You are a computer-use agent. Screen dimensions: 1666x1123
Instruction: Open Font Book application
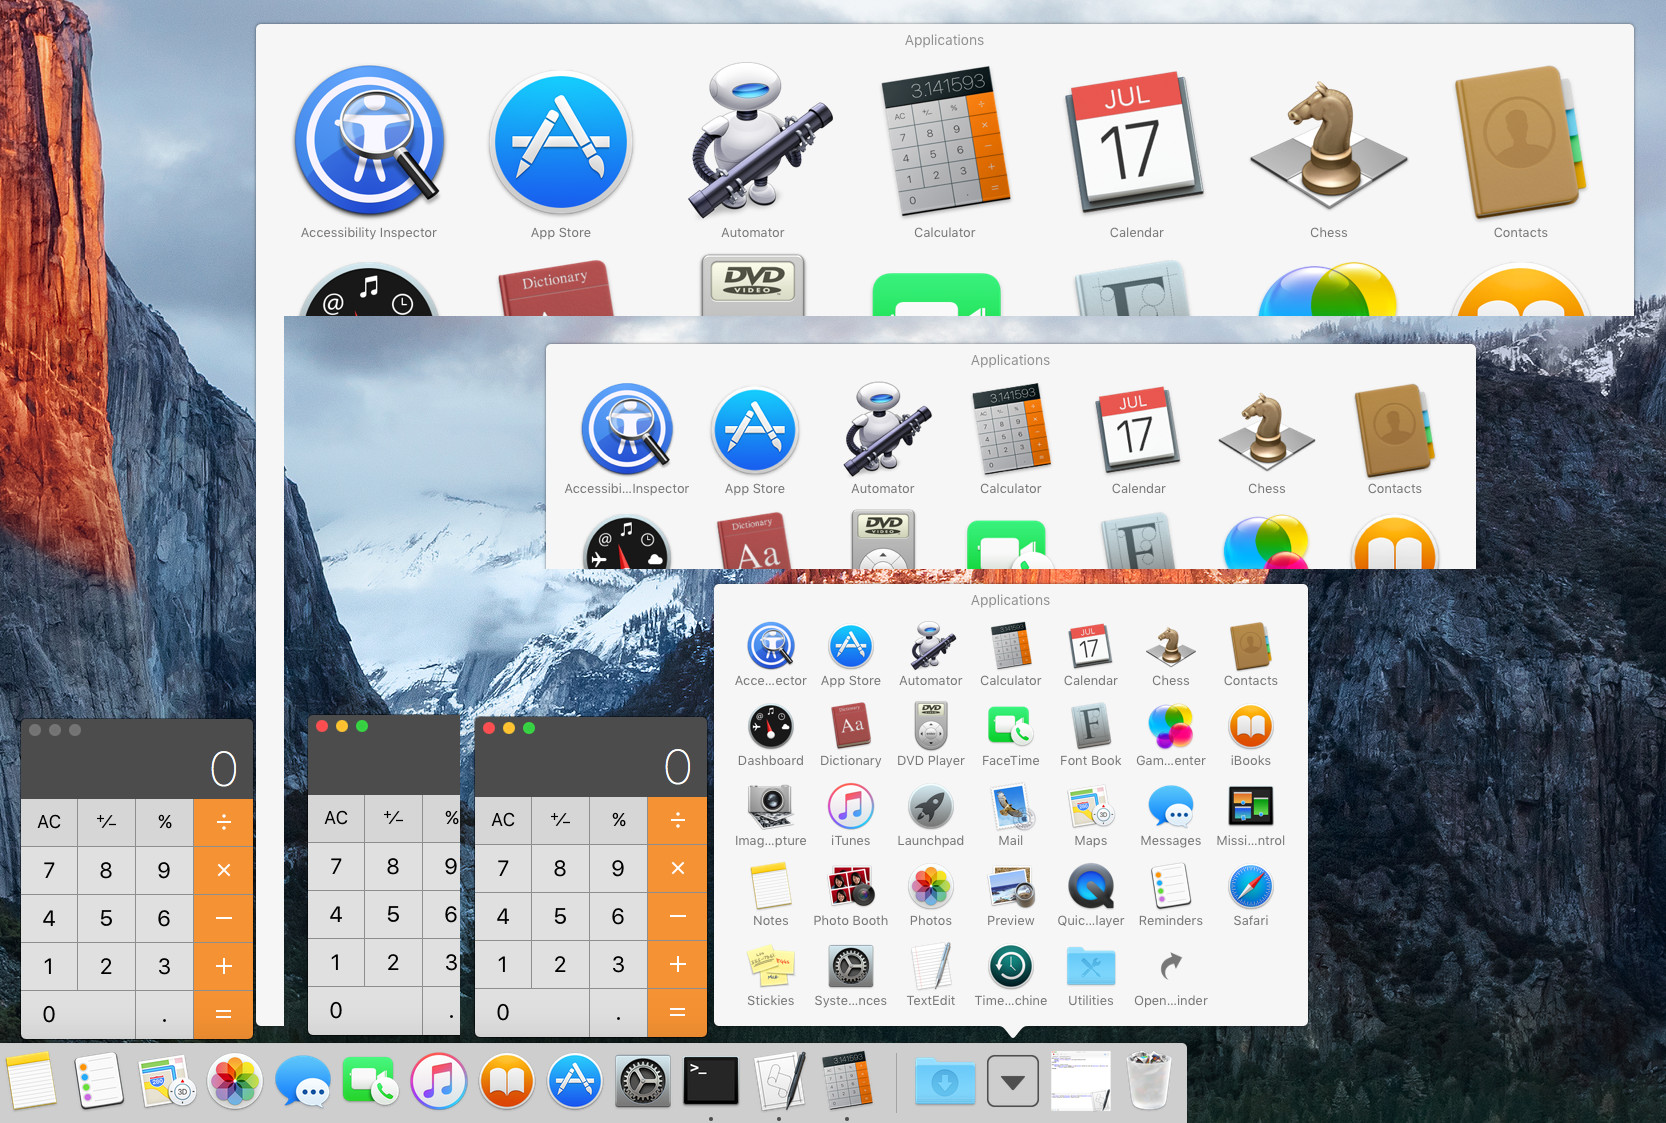tap(1090, 727)
